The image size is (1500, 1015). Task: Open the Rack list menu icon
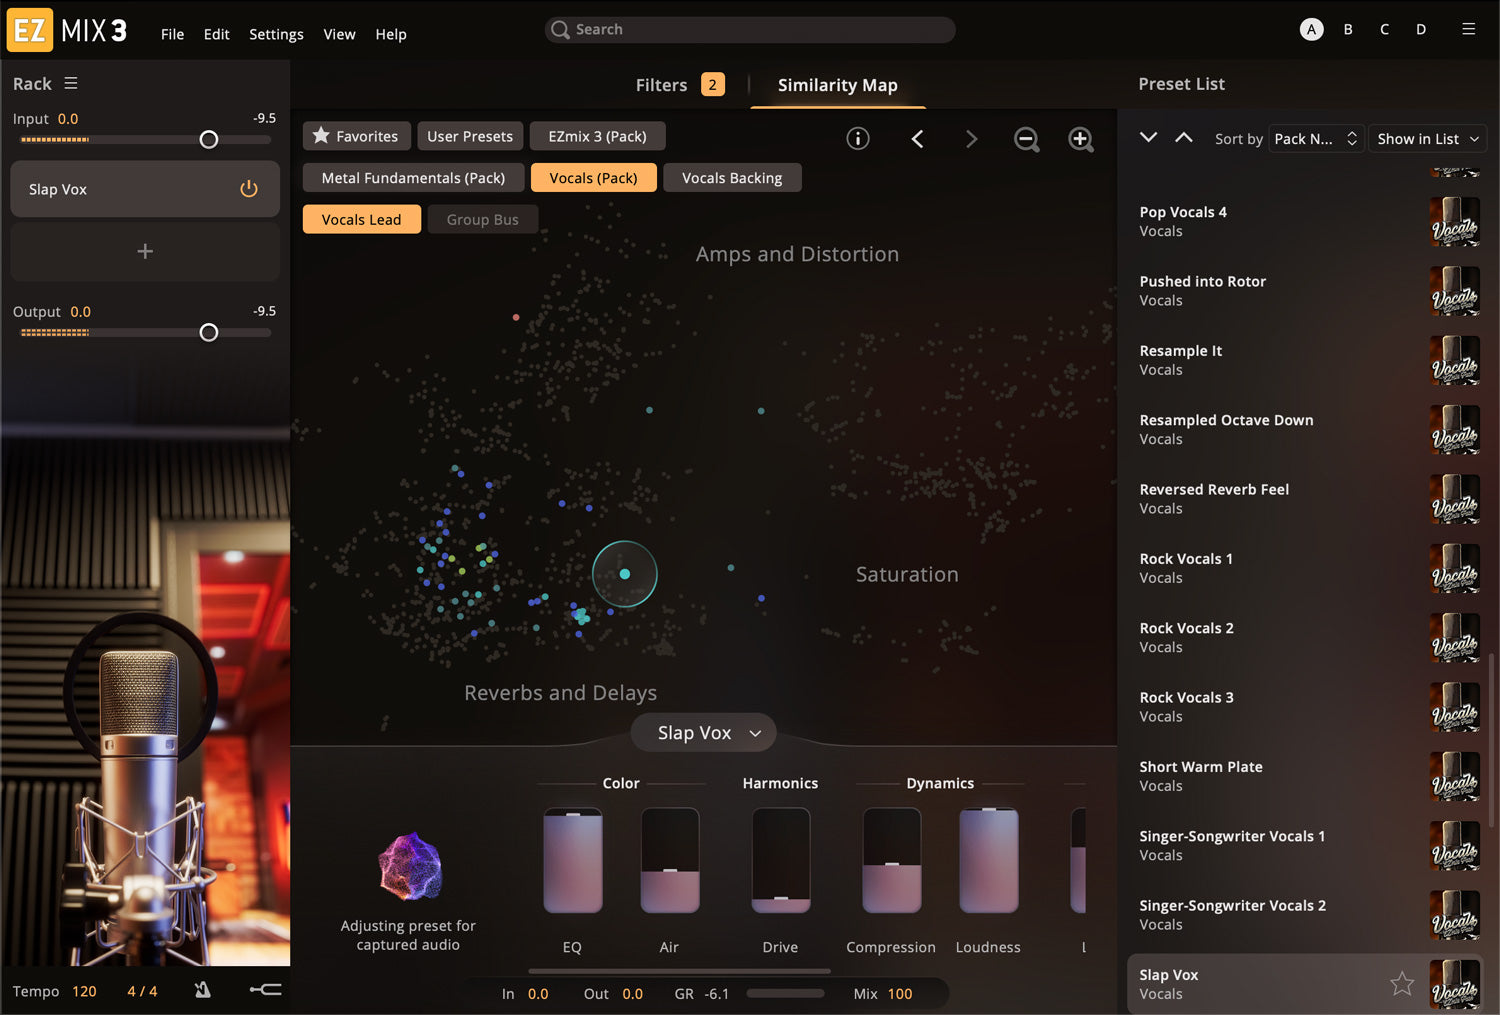pos(71,84)
